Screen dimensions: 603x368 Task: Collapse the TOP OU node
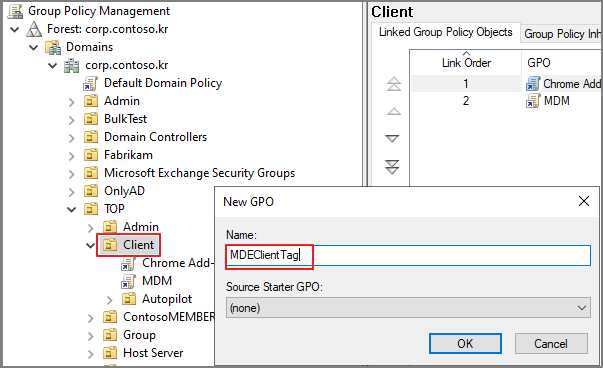click(72, 210)
